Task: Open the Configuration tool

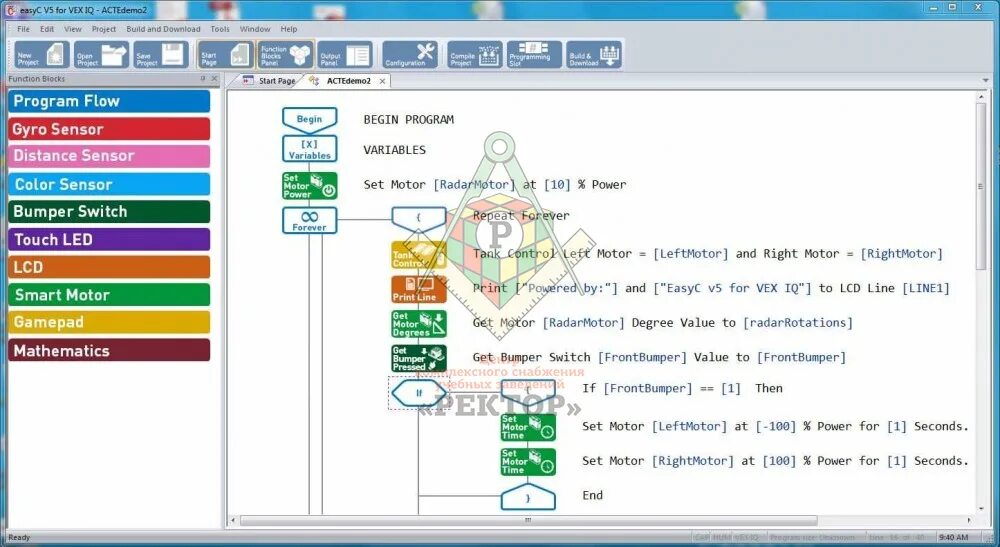Action: 410,55
